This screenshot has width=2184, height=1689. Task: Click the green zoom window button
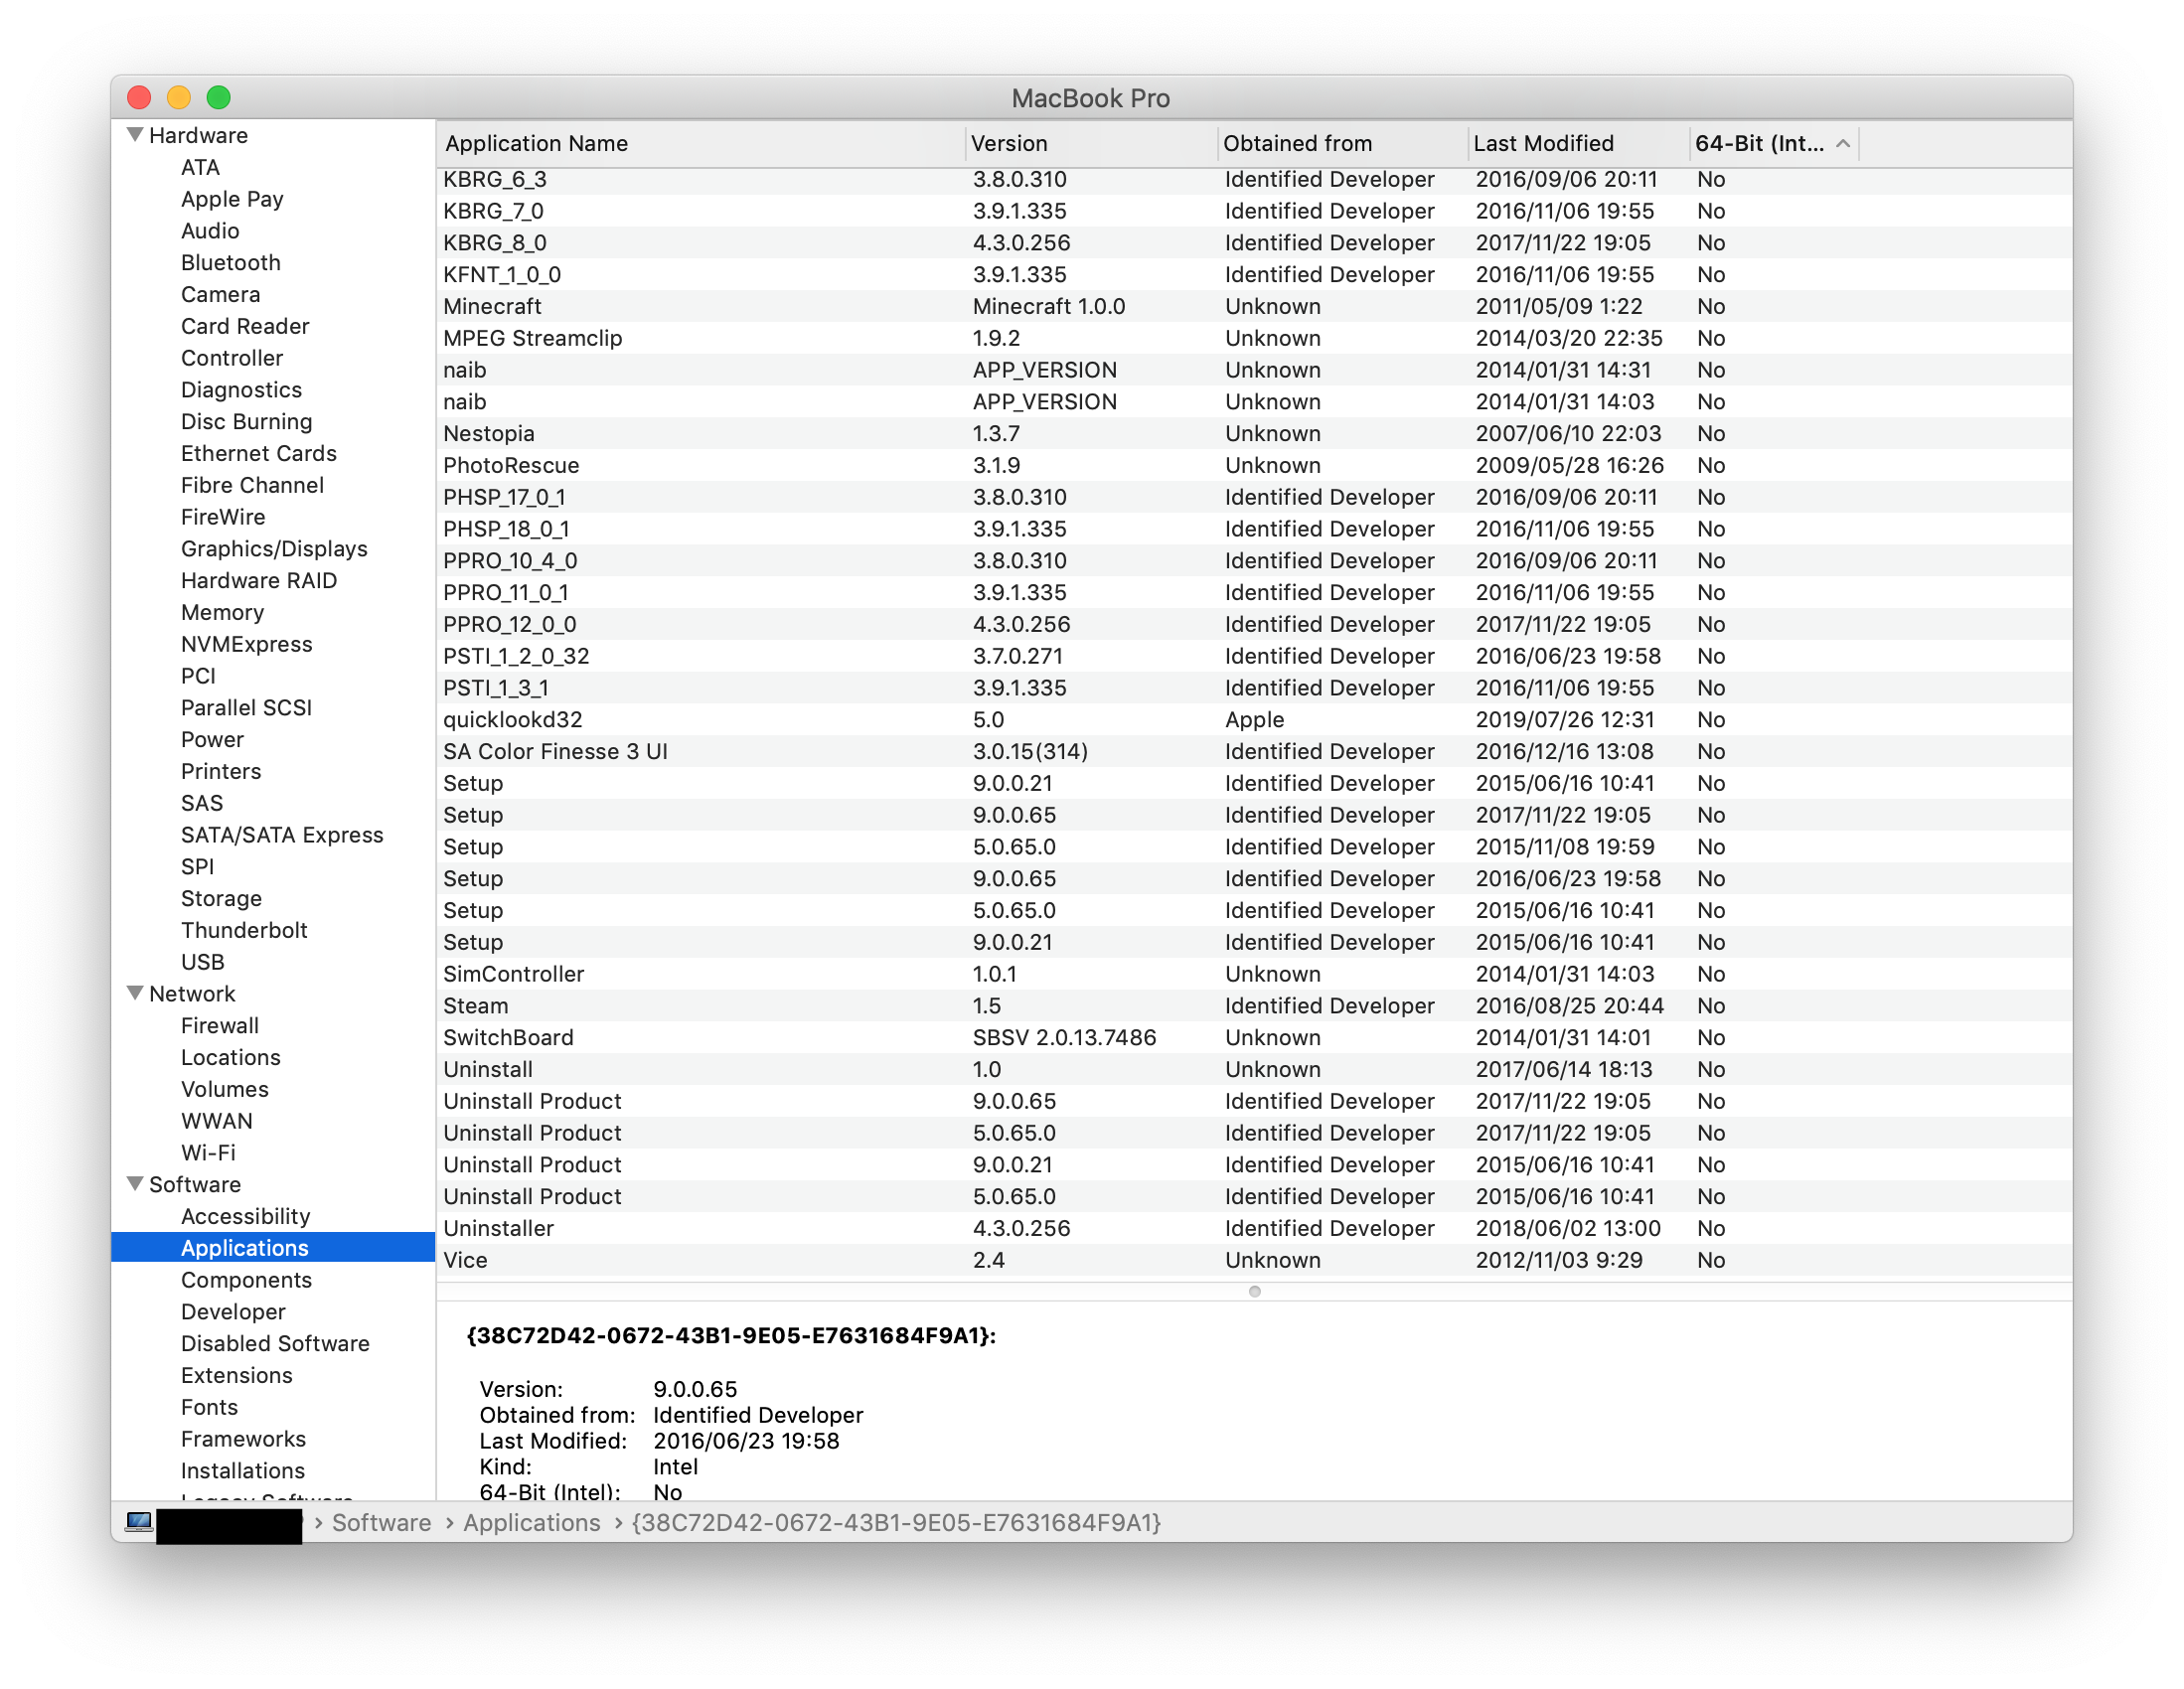pyautogui.click(x=219, y=98)
